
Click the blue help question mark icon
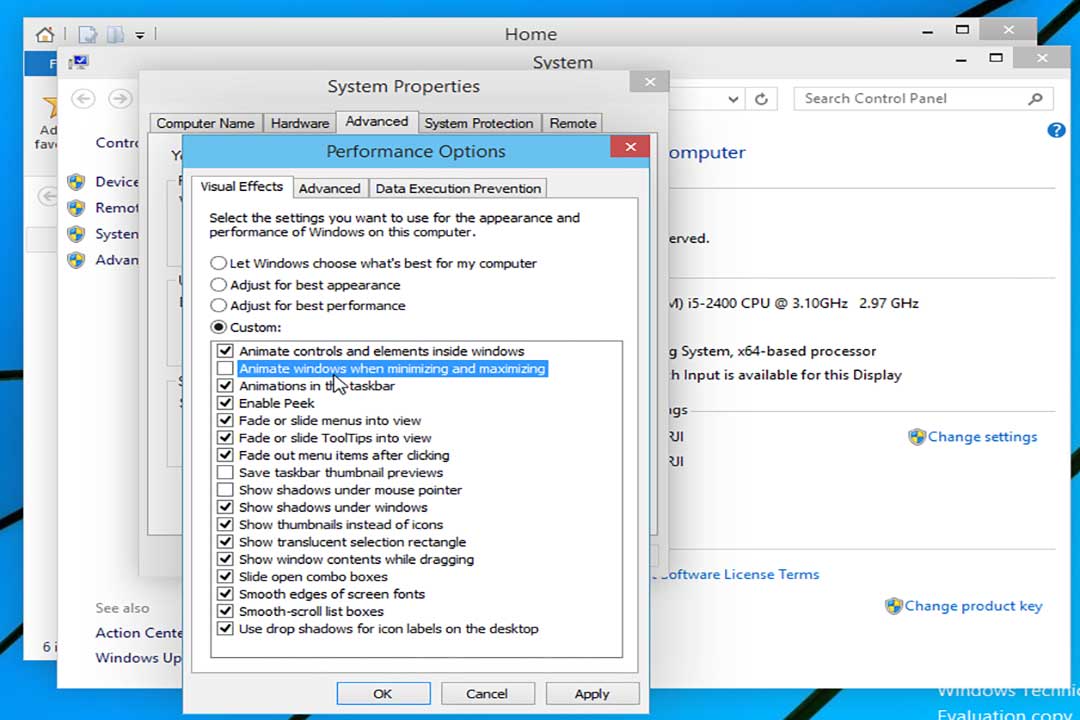1056,130
